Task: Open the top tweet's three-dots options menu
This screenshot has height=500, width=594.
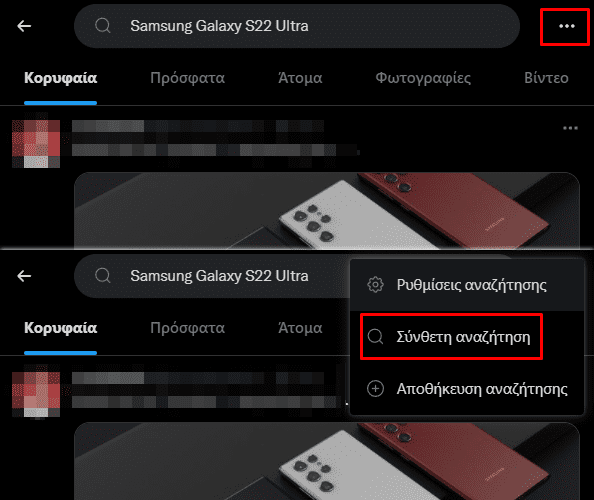Action: [x=570, y=128]
